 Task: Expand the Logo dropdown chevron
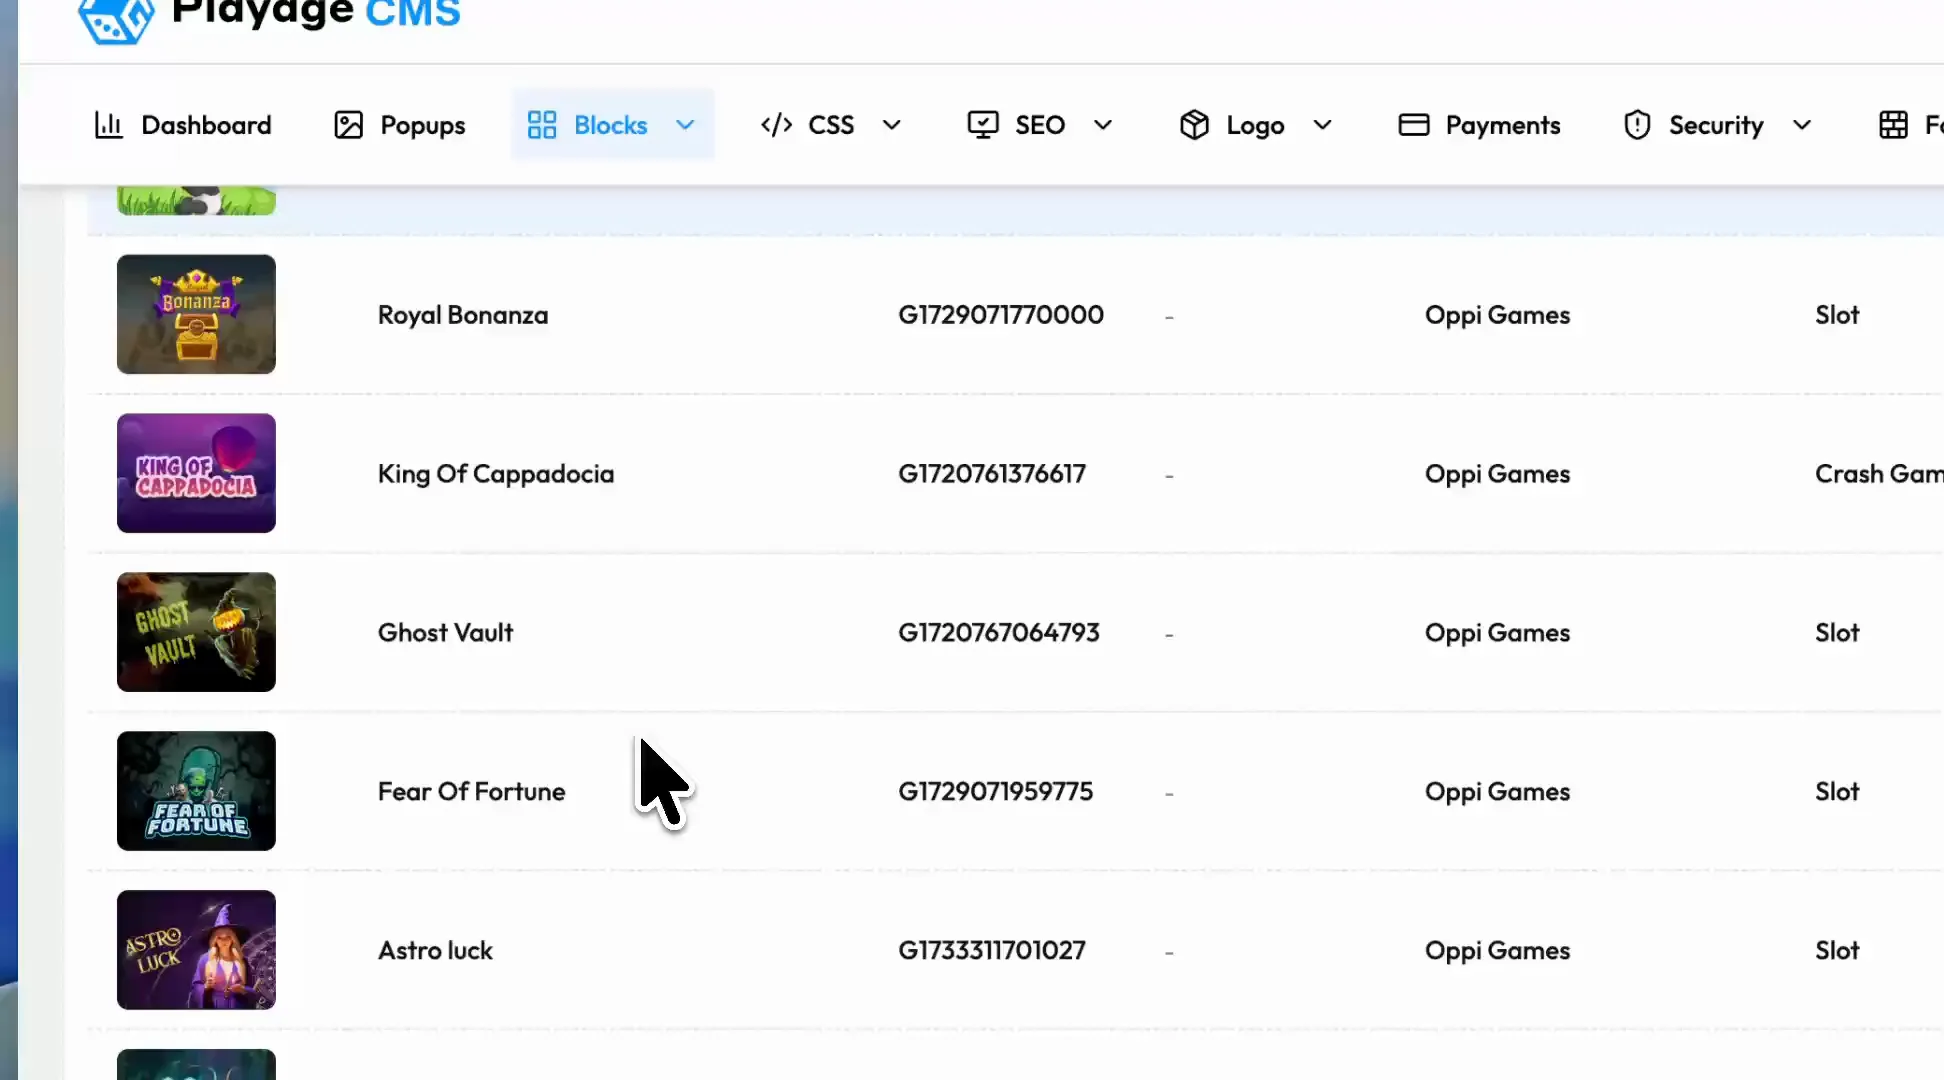(1322, 125)
